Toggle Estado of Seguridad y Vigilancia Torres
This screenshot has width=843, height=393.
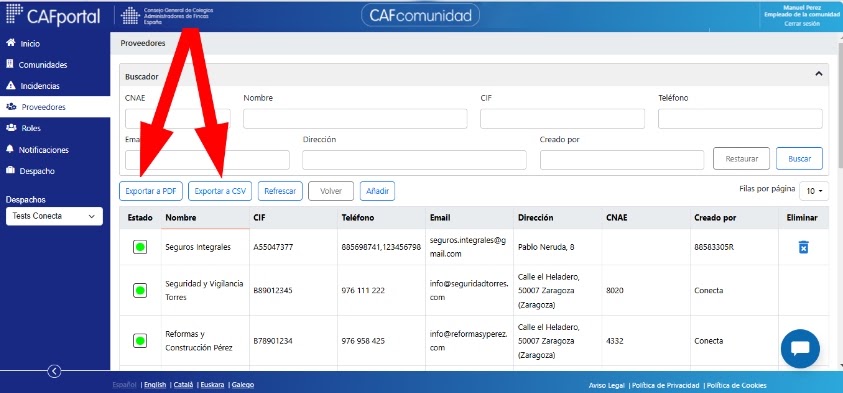point(140,290)
